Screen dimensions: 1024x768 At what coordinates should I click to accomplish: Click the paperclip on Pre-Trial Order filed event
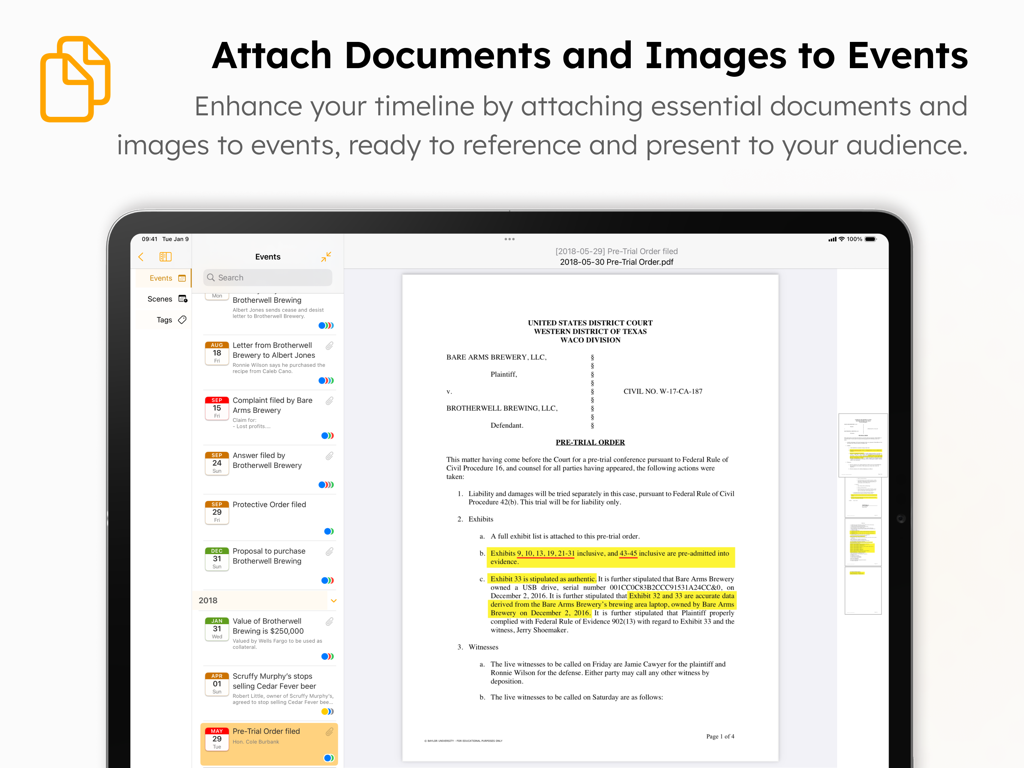click(327, 730)
